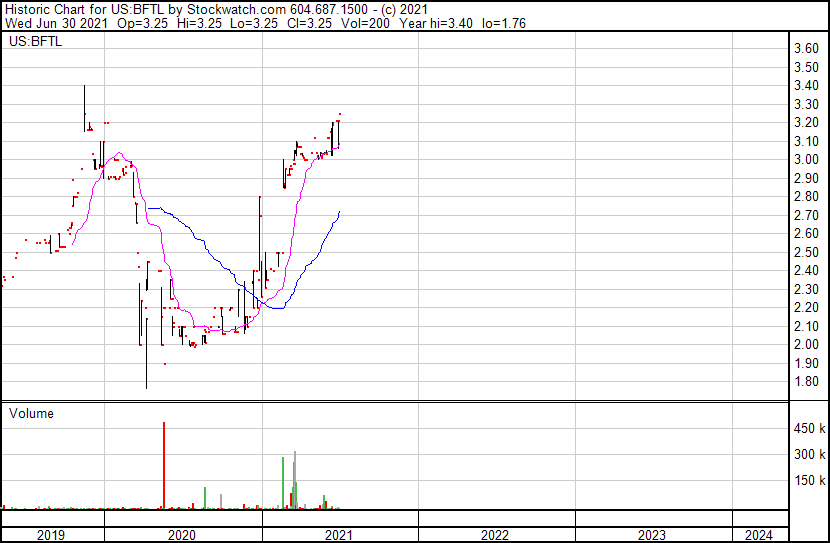The image size is (830, 543).
Task: Click the 3.00 price axis label
Action: (807, 160)
